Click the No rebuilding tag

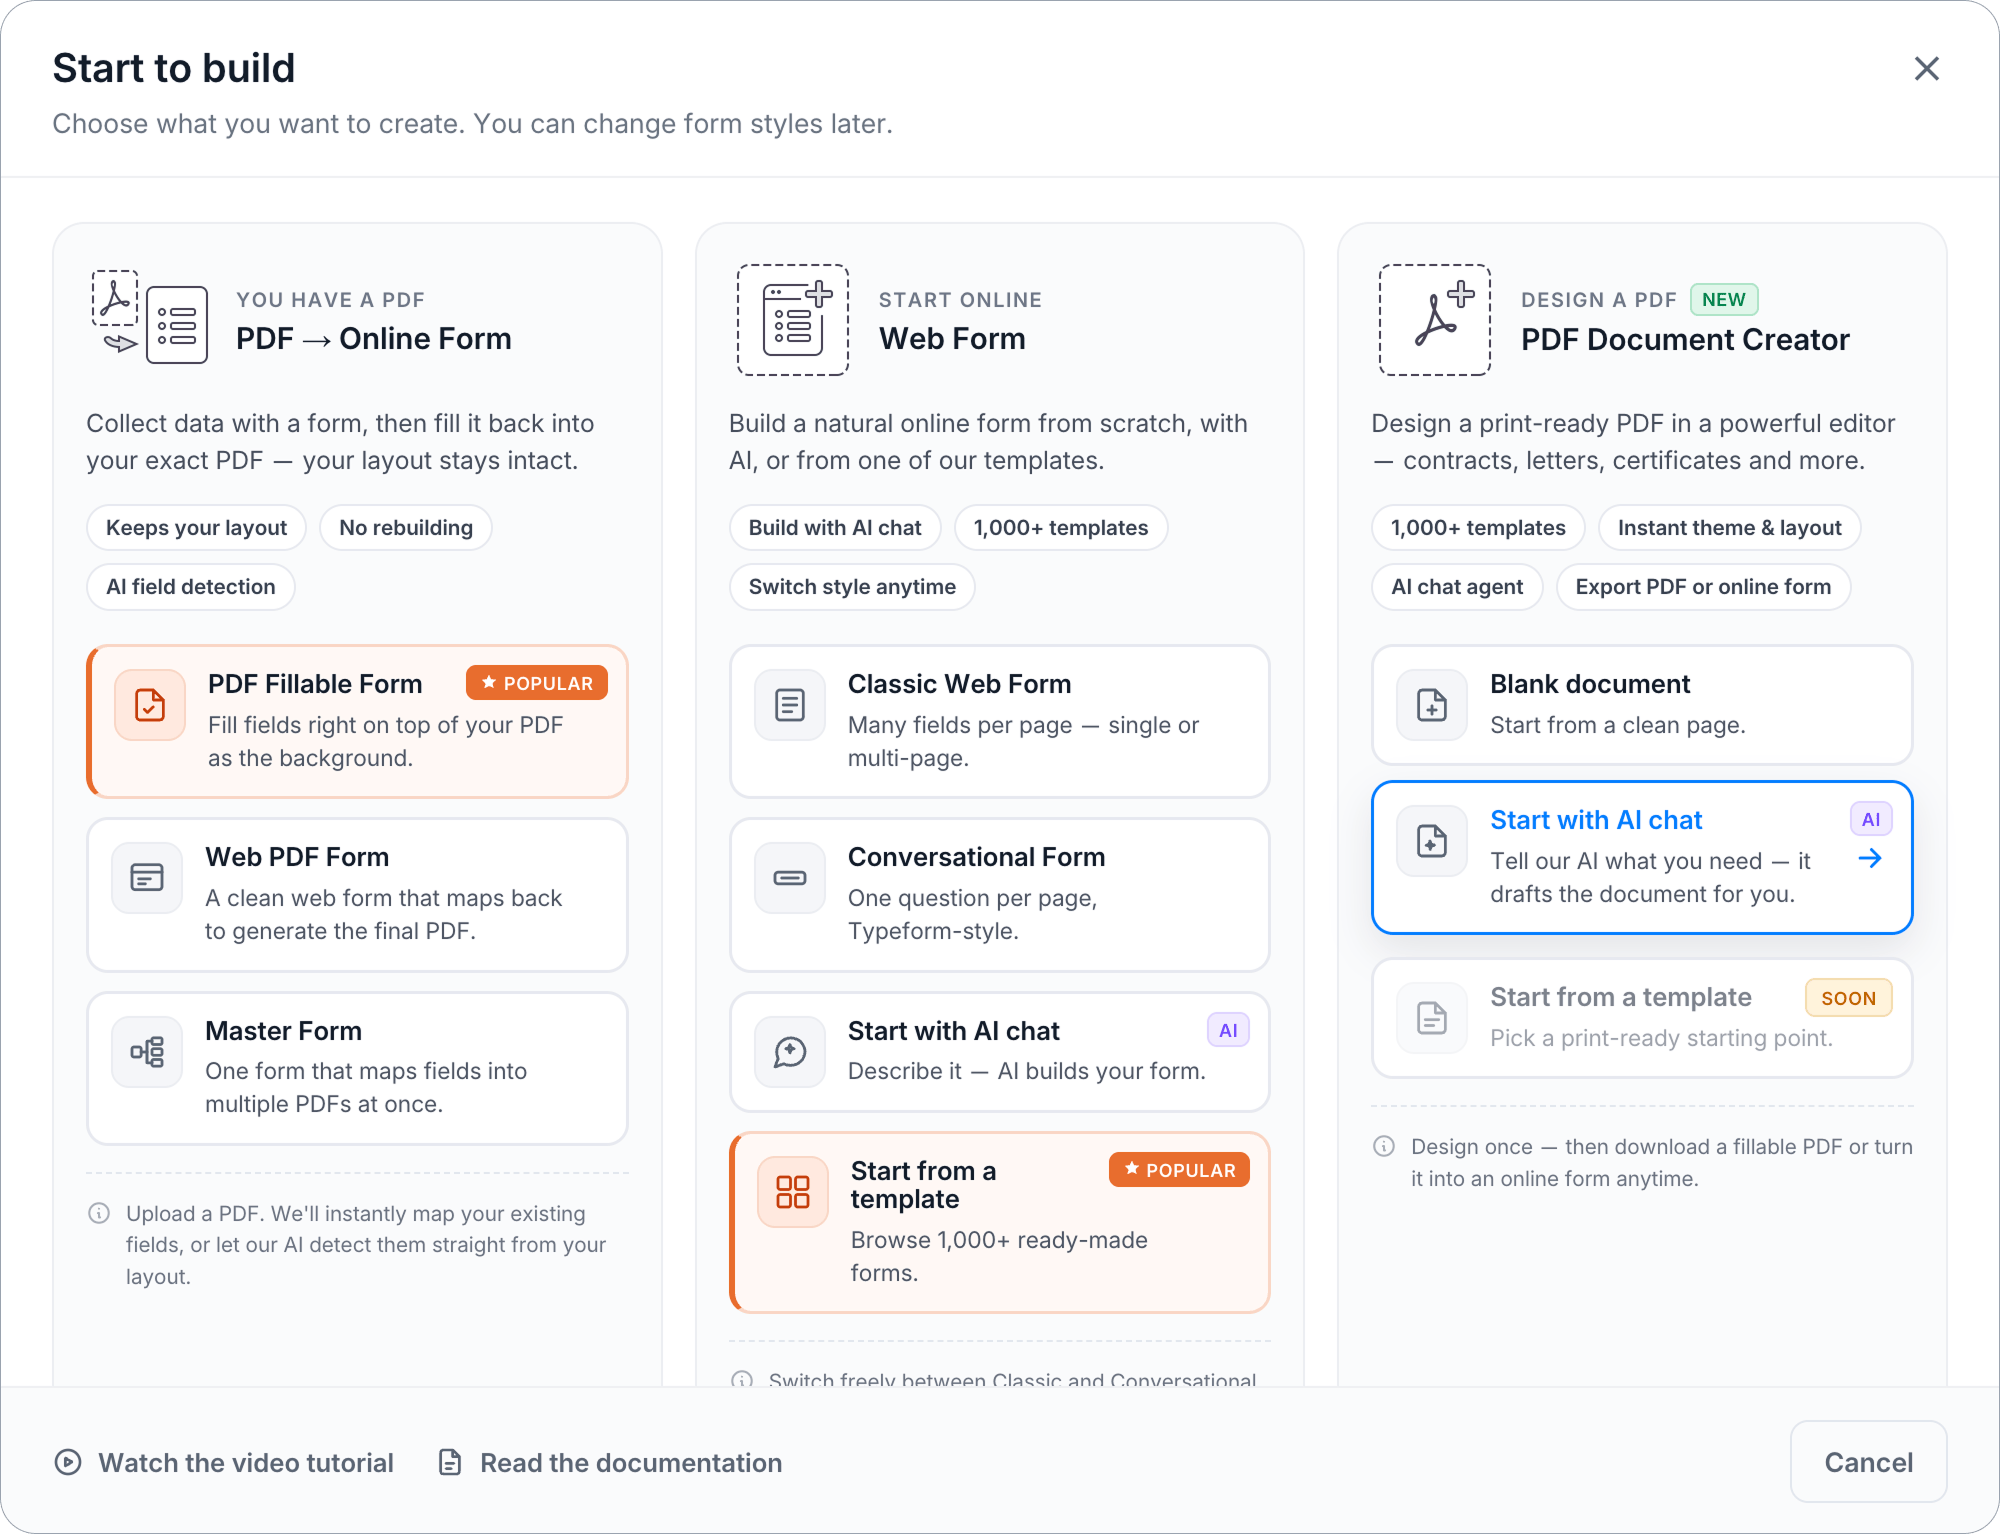[406, 528]
